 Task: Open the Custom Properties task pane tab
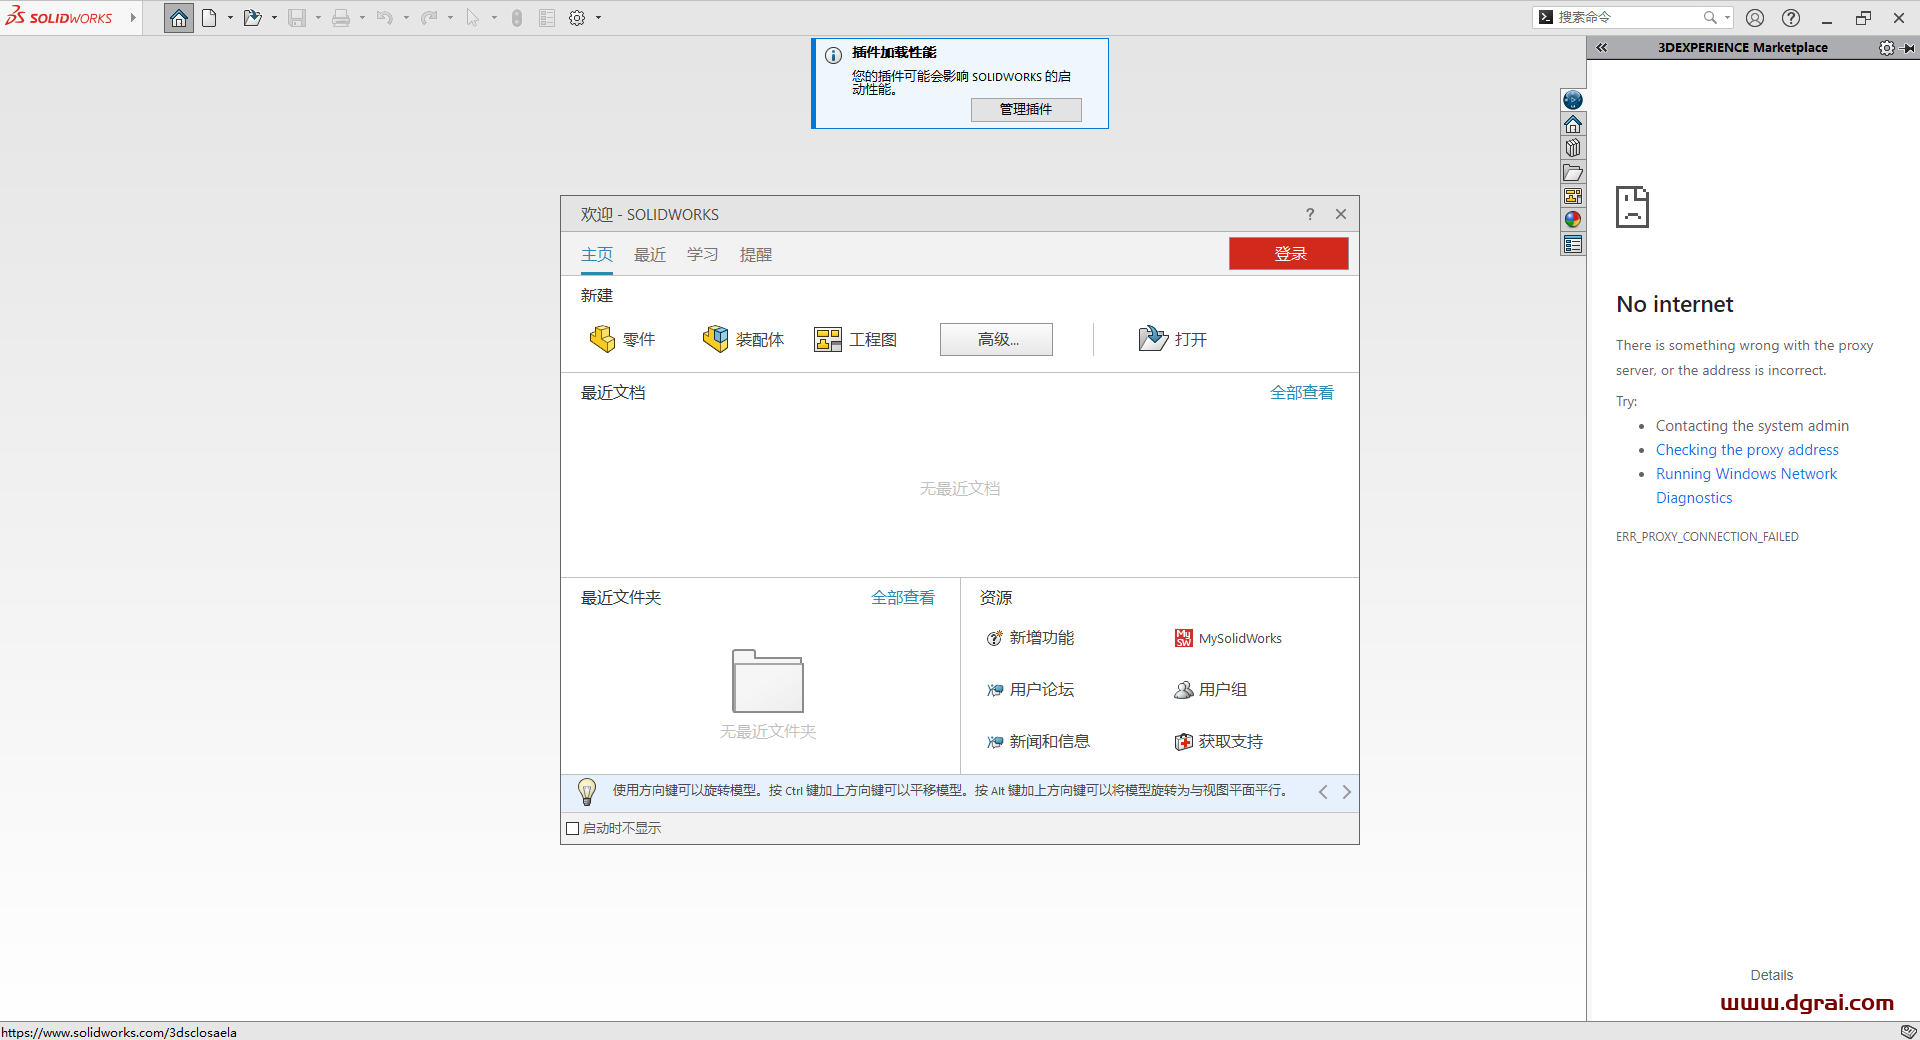click(1573, 244)
